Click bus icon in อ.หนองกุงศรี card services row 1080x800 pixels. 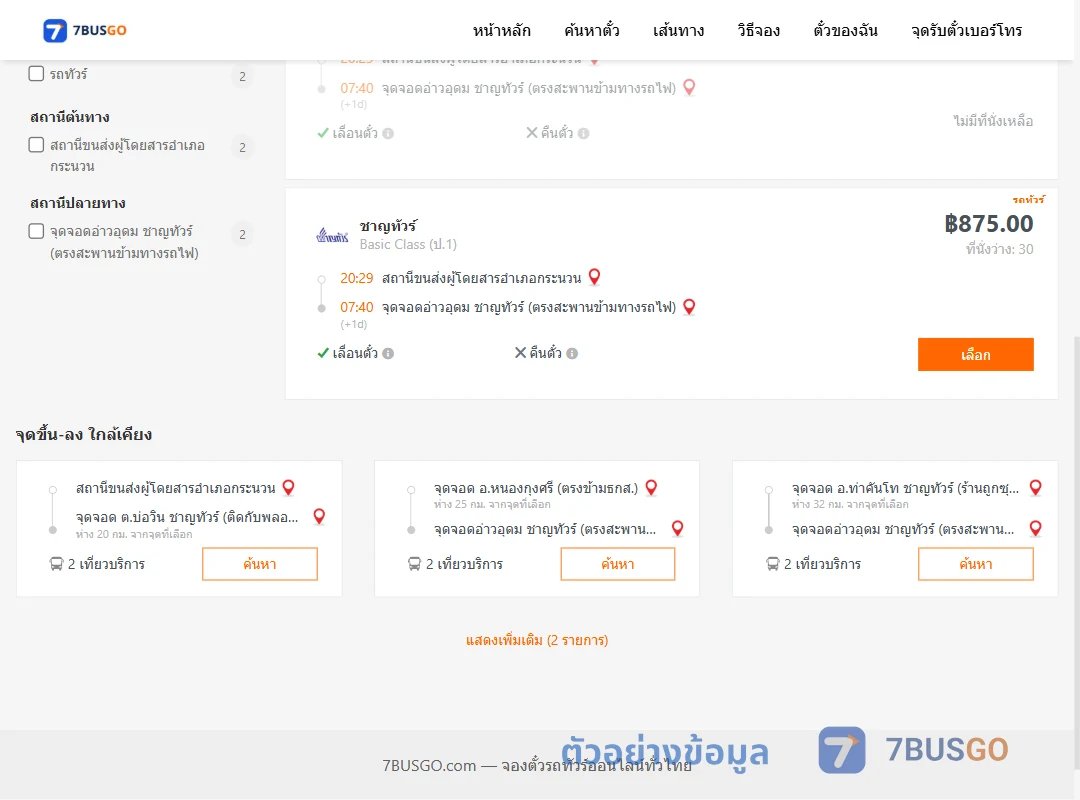[x=414, y=564]
